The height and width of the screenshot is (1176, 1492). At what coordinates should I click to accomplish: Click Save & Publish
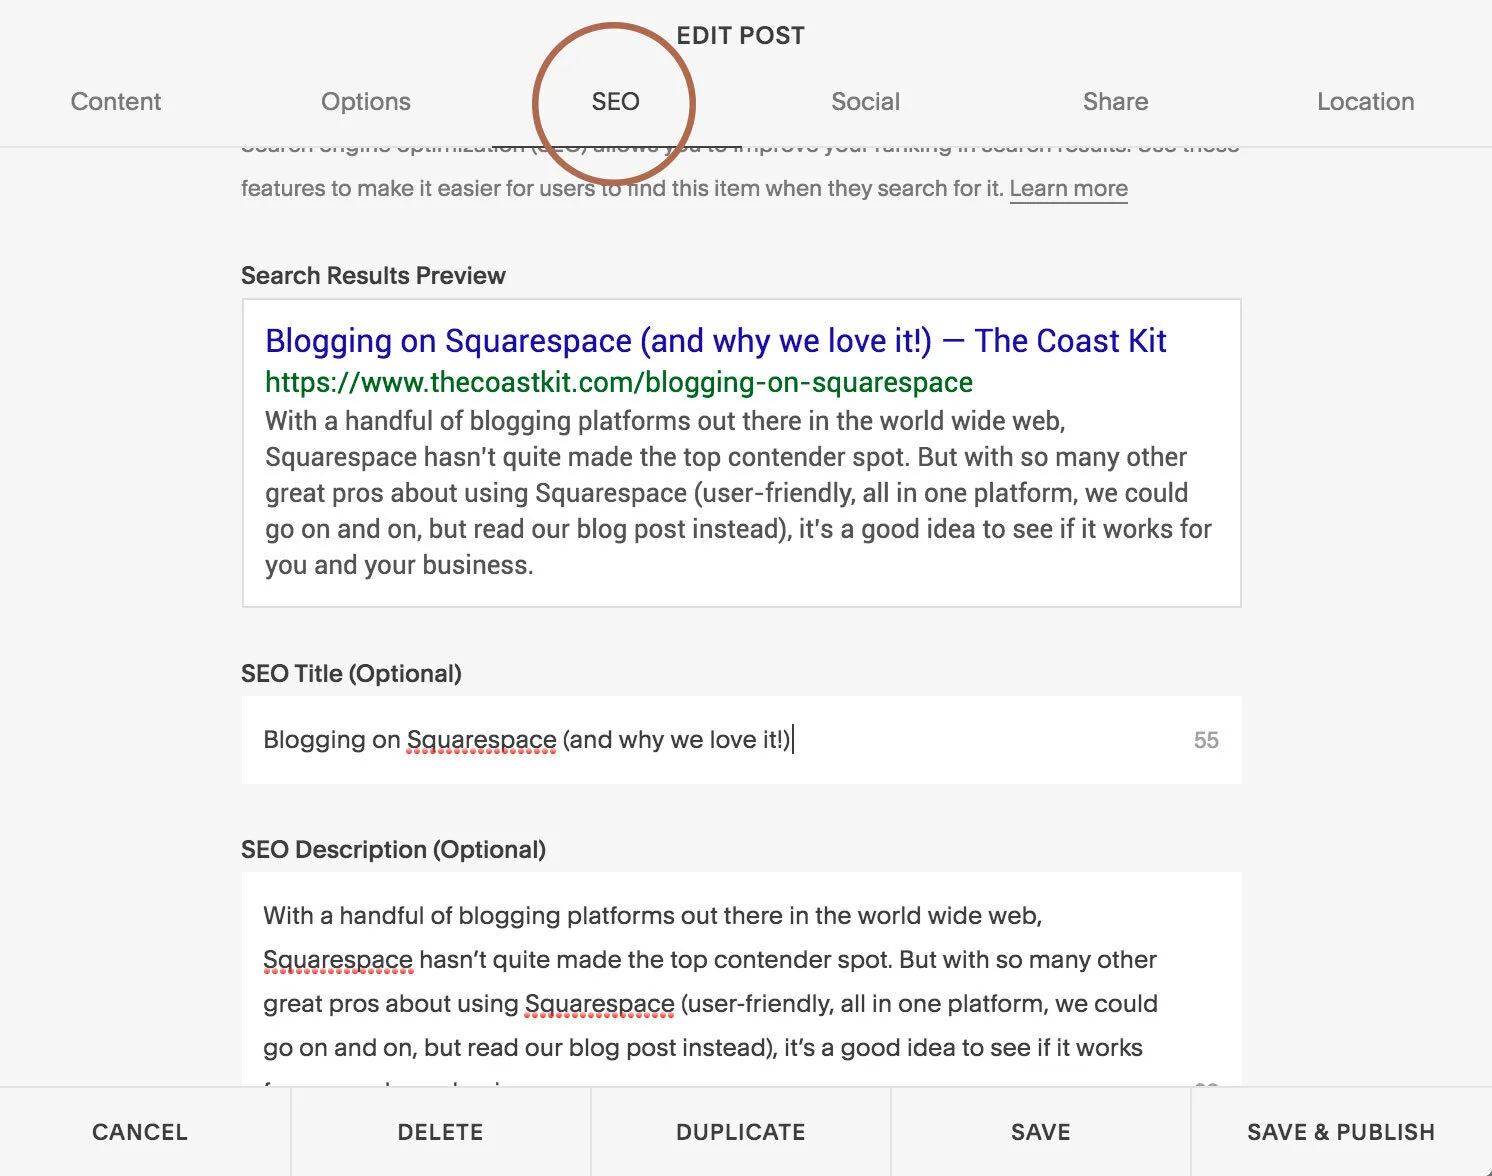tap(1341, 1132)
